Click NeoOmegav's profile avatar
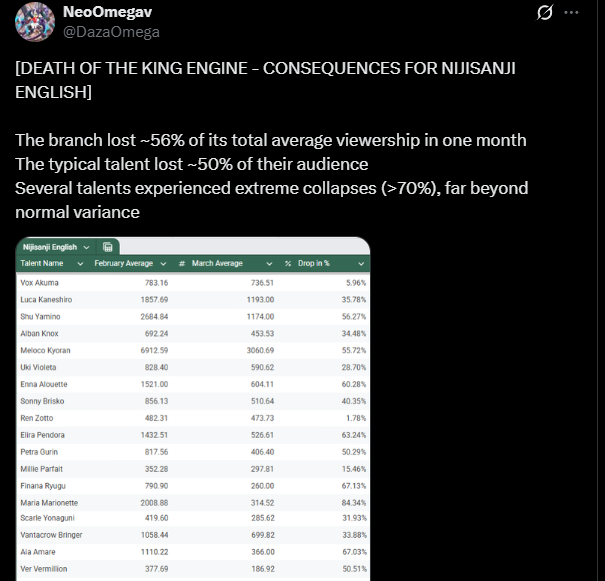605x581 pixels. [x=35, y=22]
